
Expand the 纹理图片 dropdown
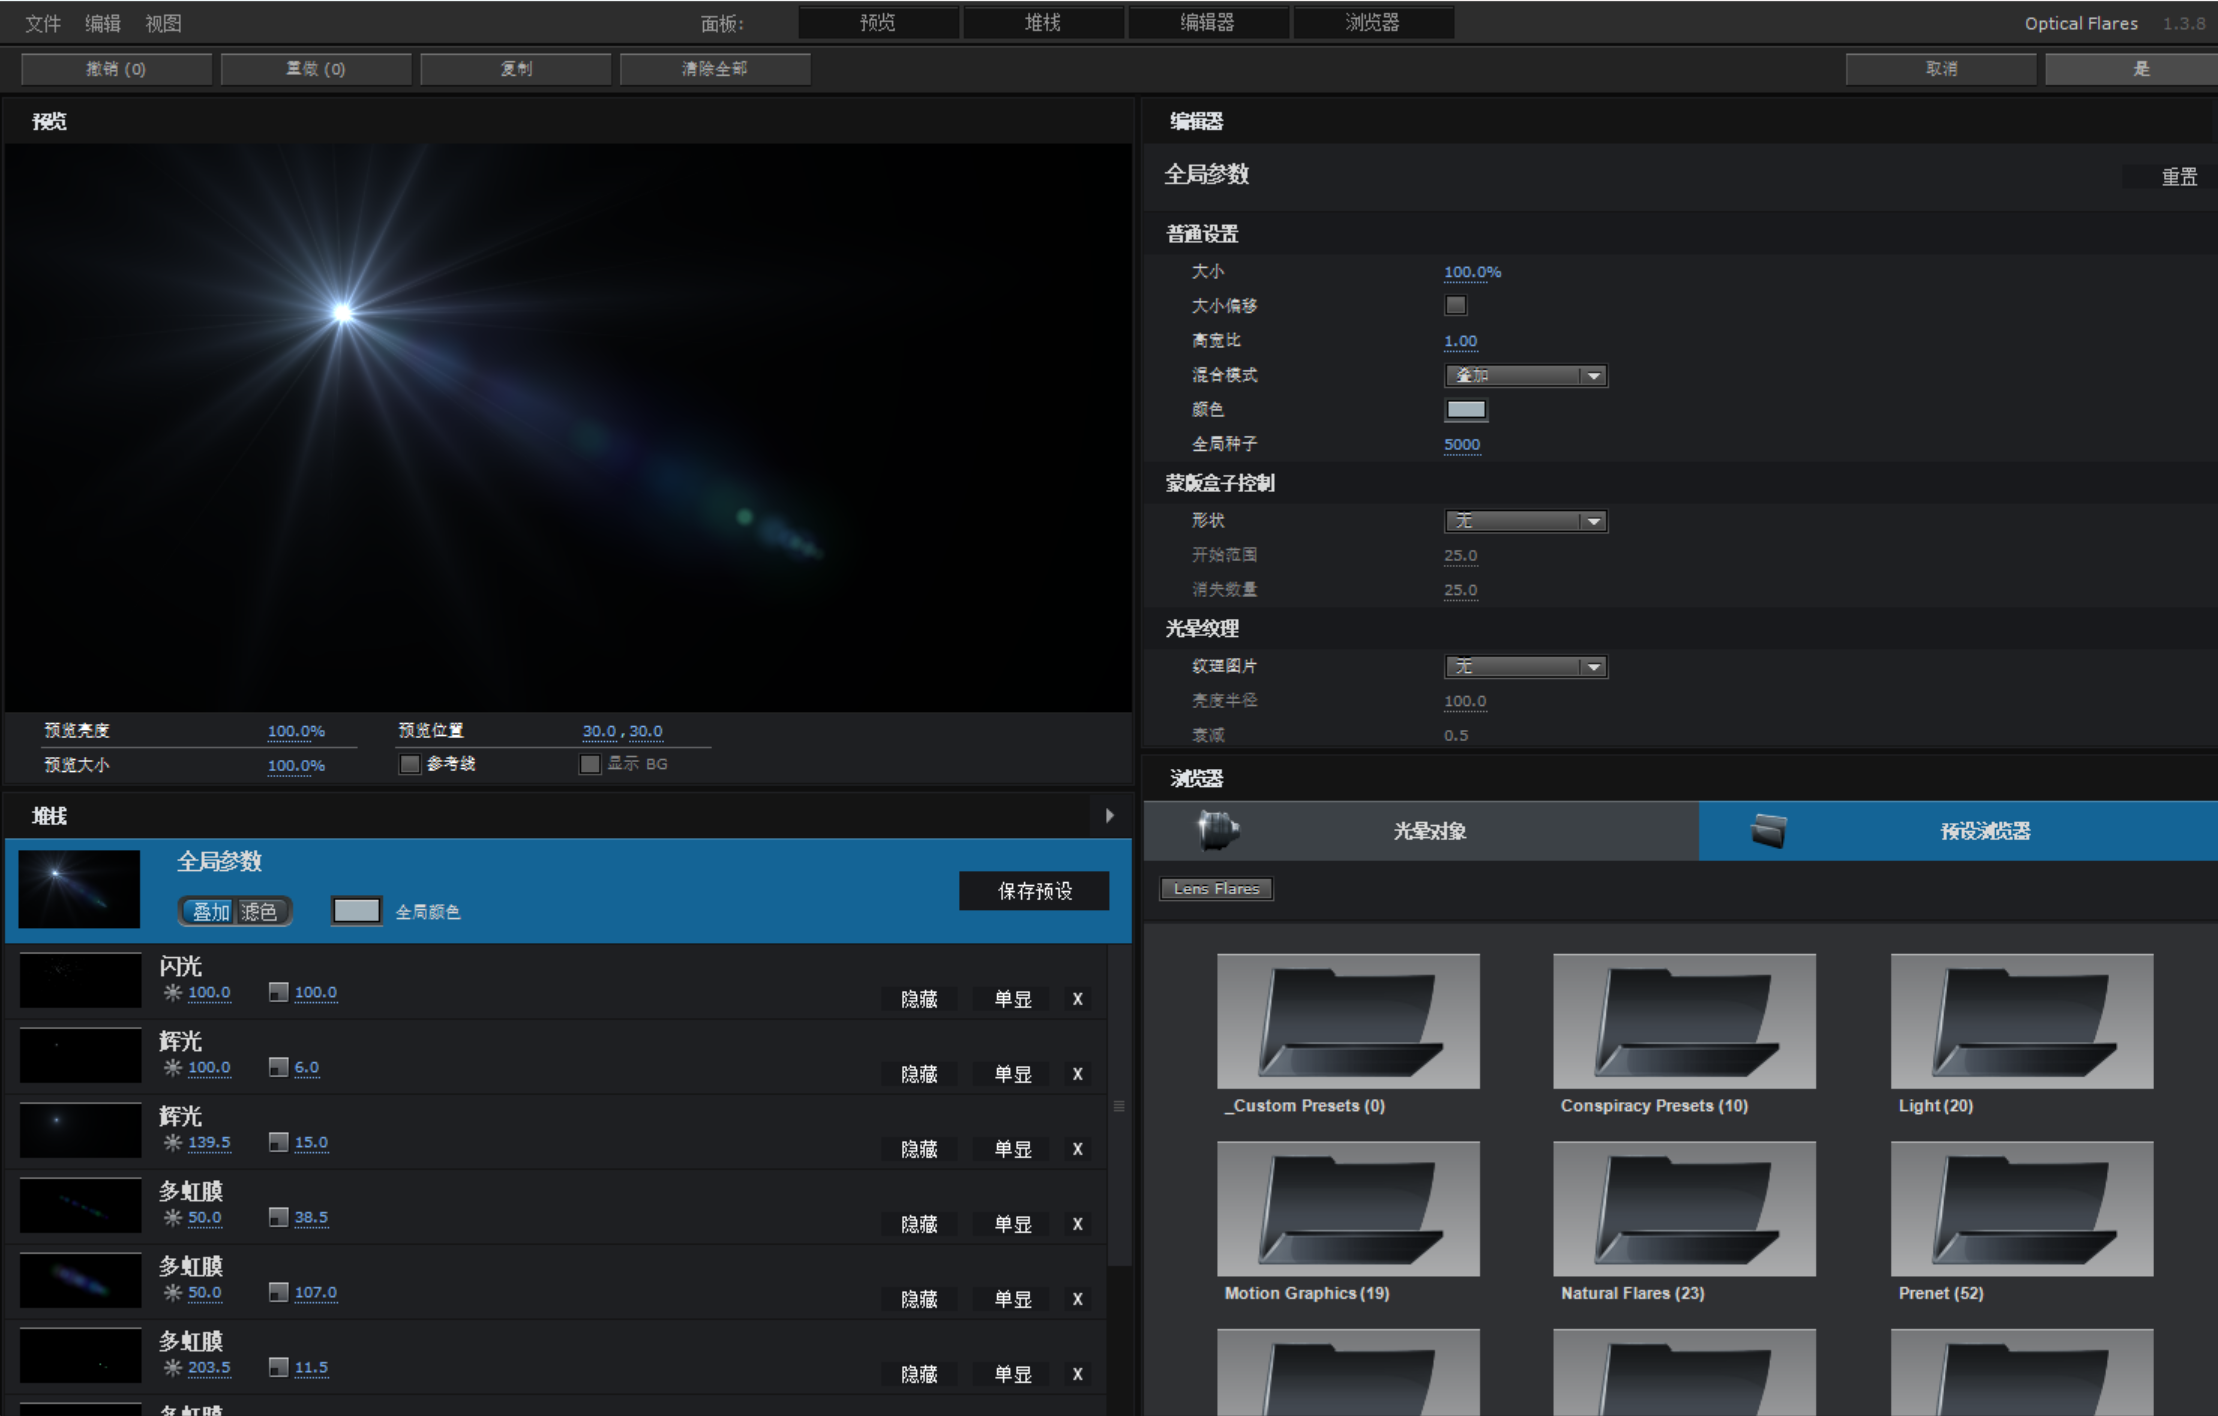coord(1525,667)
